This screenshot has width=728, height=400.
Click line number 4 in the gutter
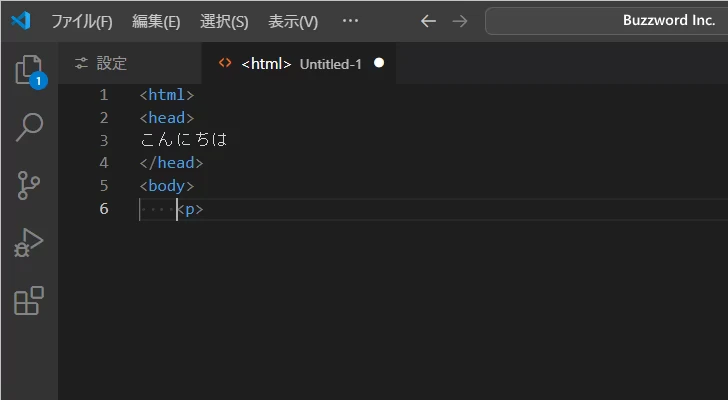point(104,163)
